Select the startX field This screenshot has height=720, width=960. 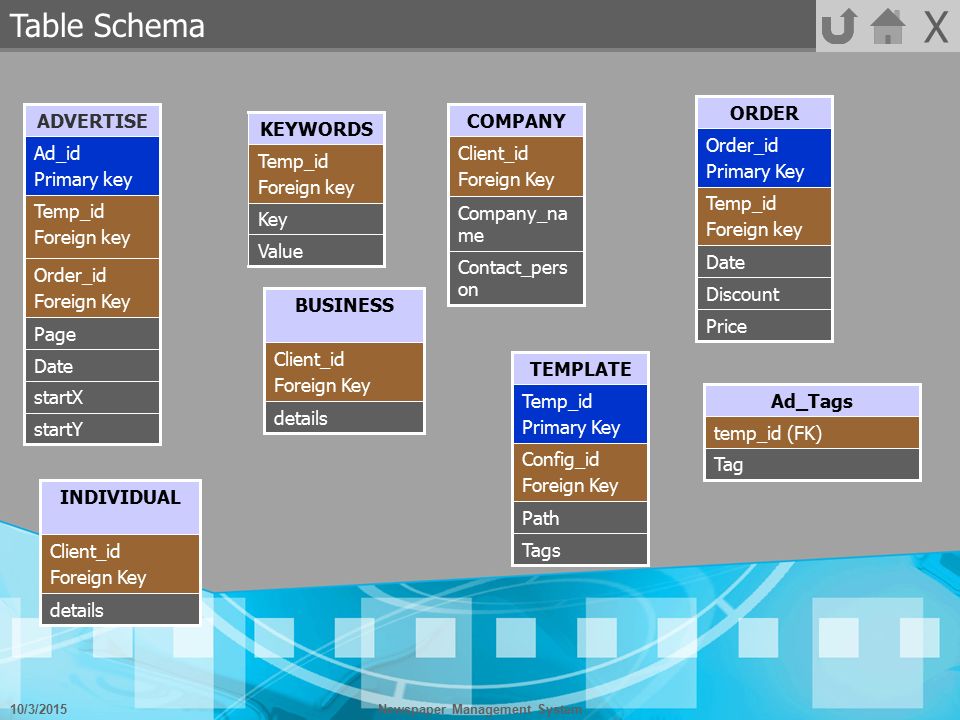92,397
